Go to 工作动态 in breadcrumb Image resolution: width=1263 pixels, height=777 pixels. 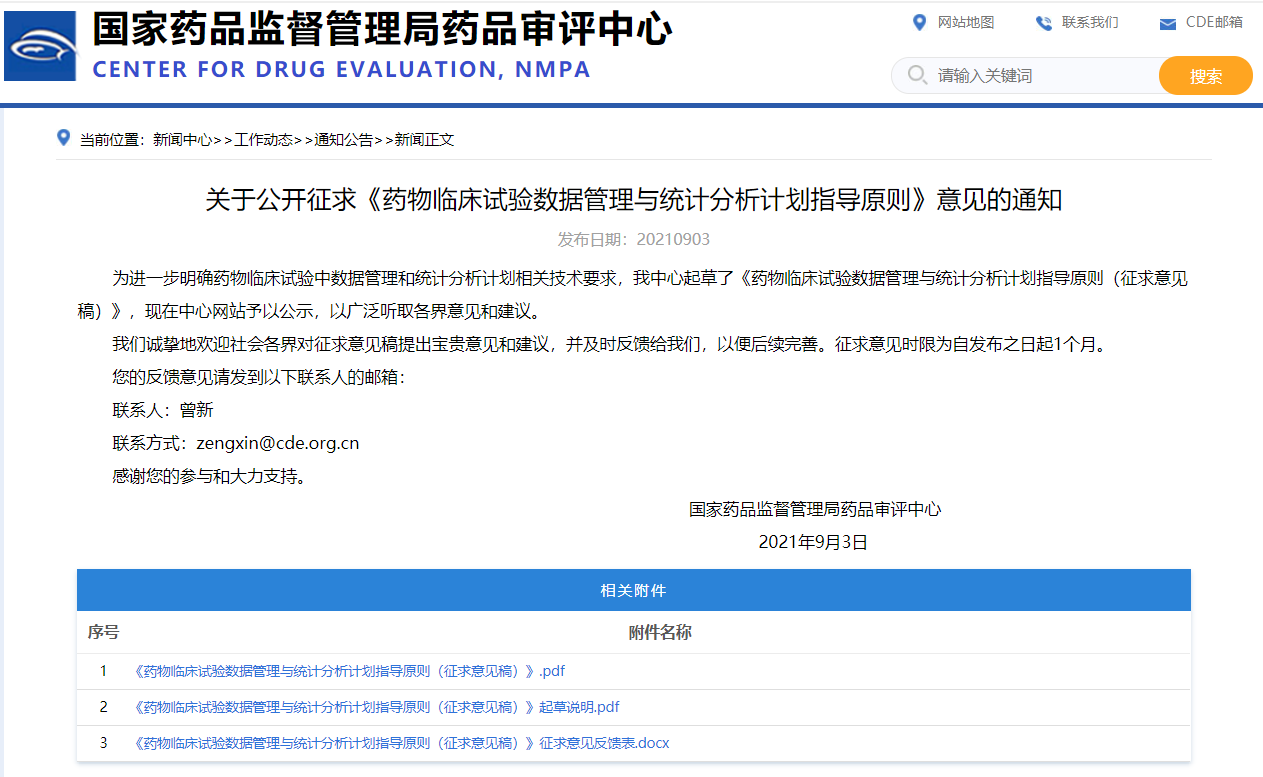(263, 140)
